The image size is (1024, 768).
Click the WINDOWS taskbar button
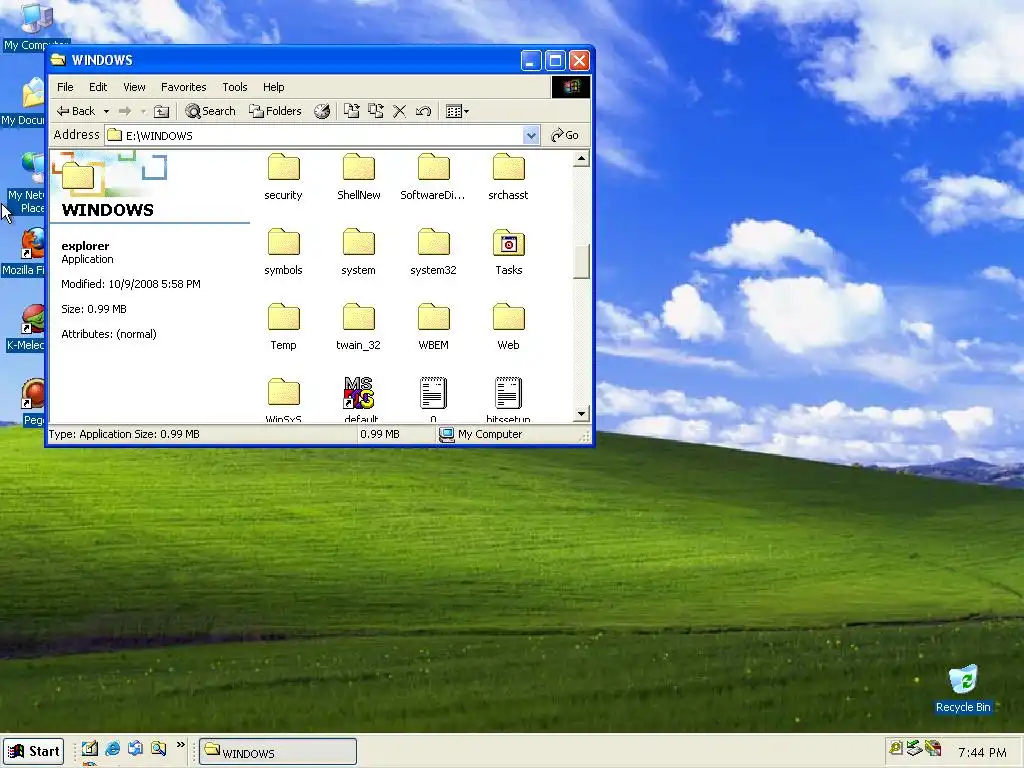click(278, 752)
